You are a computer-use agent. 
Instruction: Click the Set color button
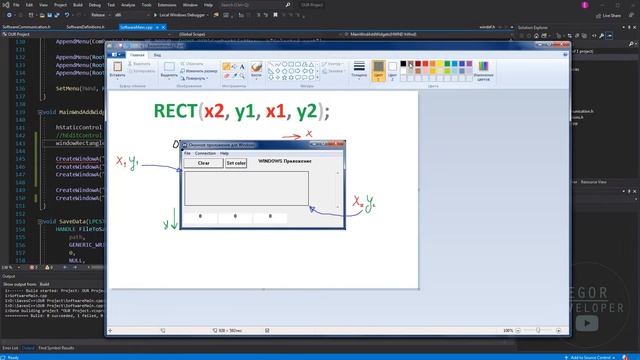click(236, 163)
